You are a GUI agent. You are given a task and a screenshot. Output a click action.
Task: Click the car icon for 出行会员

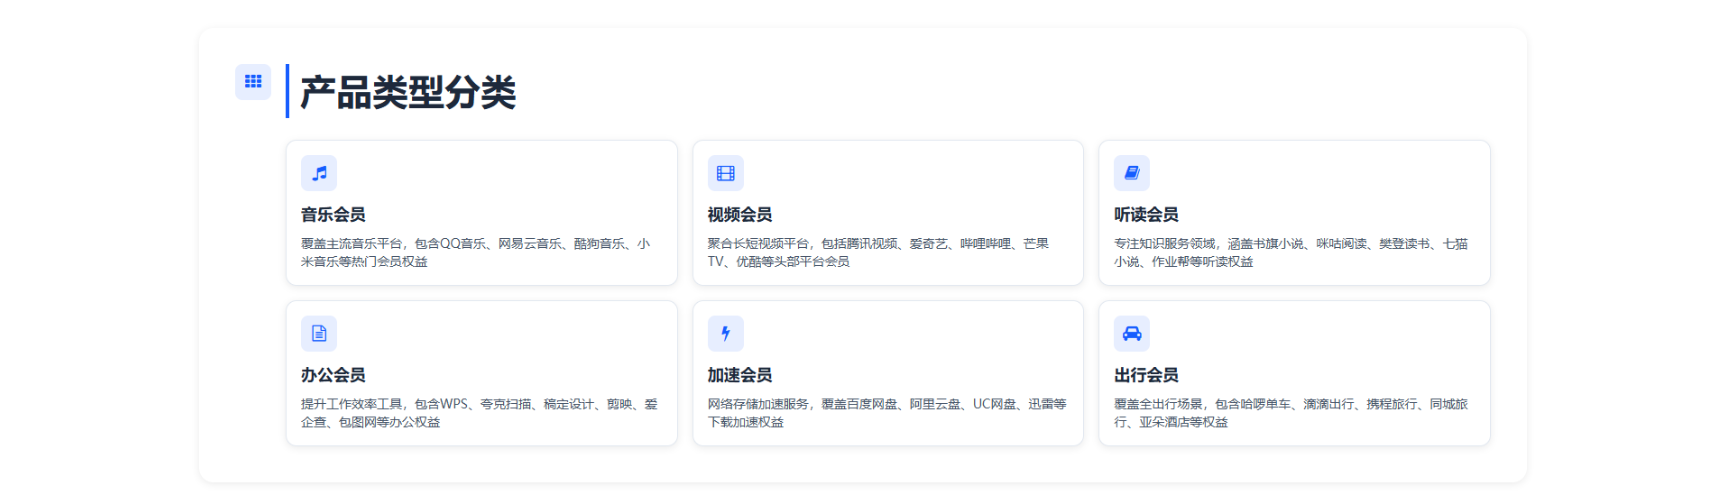point(1131,333)
